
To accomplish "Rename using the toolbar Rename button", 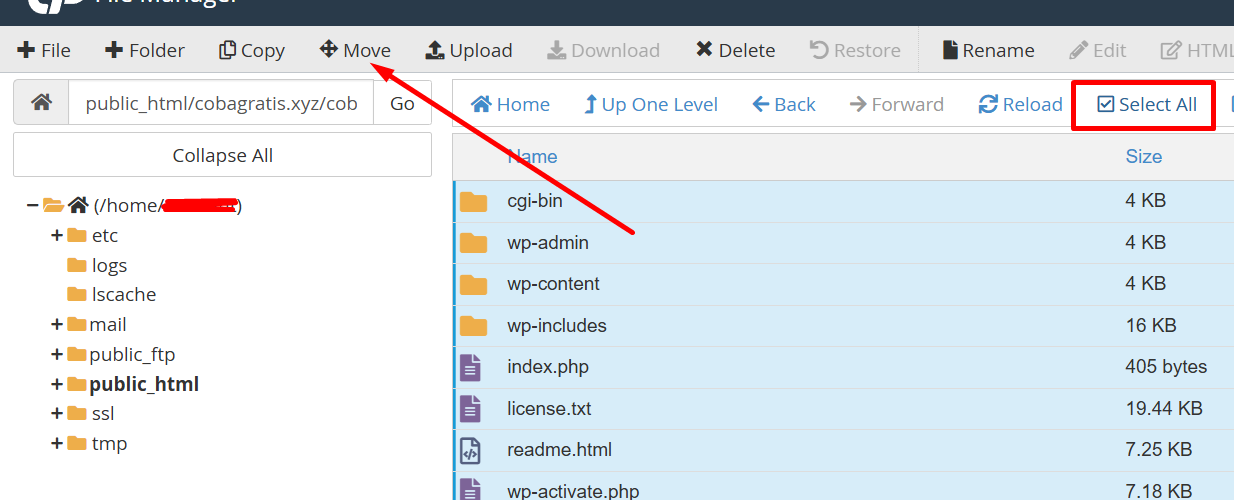I will 988,50.
